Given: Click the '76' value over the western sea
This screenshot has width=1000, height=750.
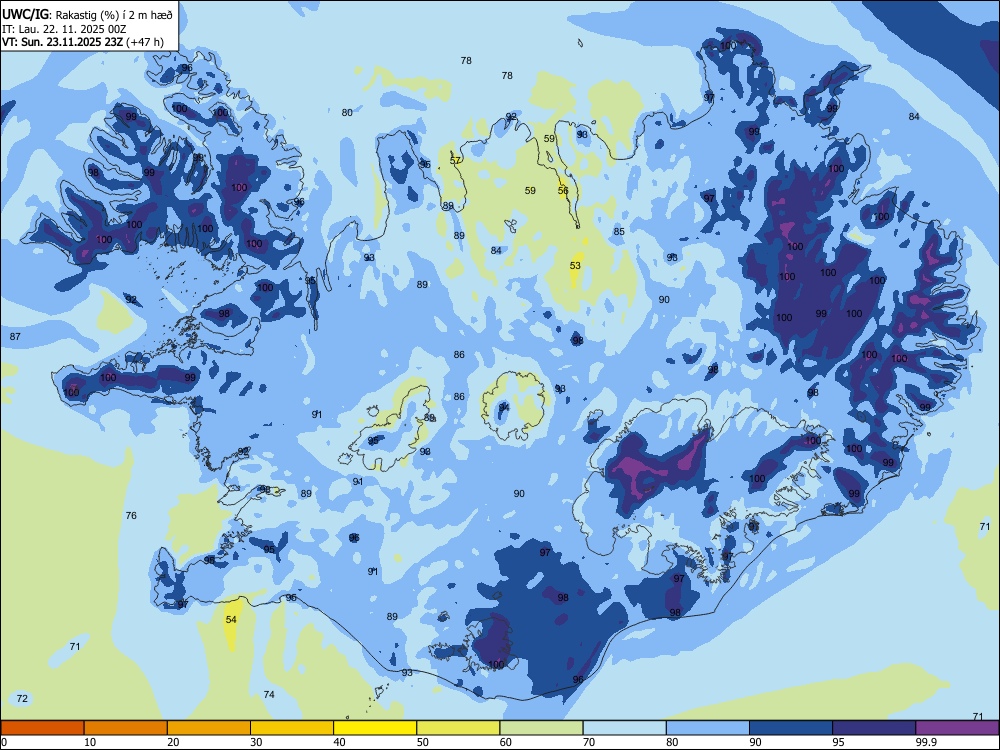Looking at the screenshot, I should tap(131, 515).
